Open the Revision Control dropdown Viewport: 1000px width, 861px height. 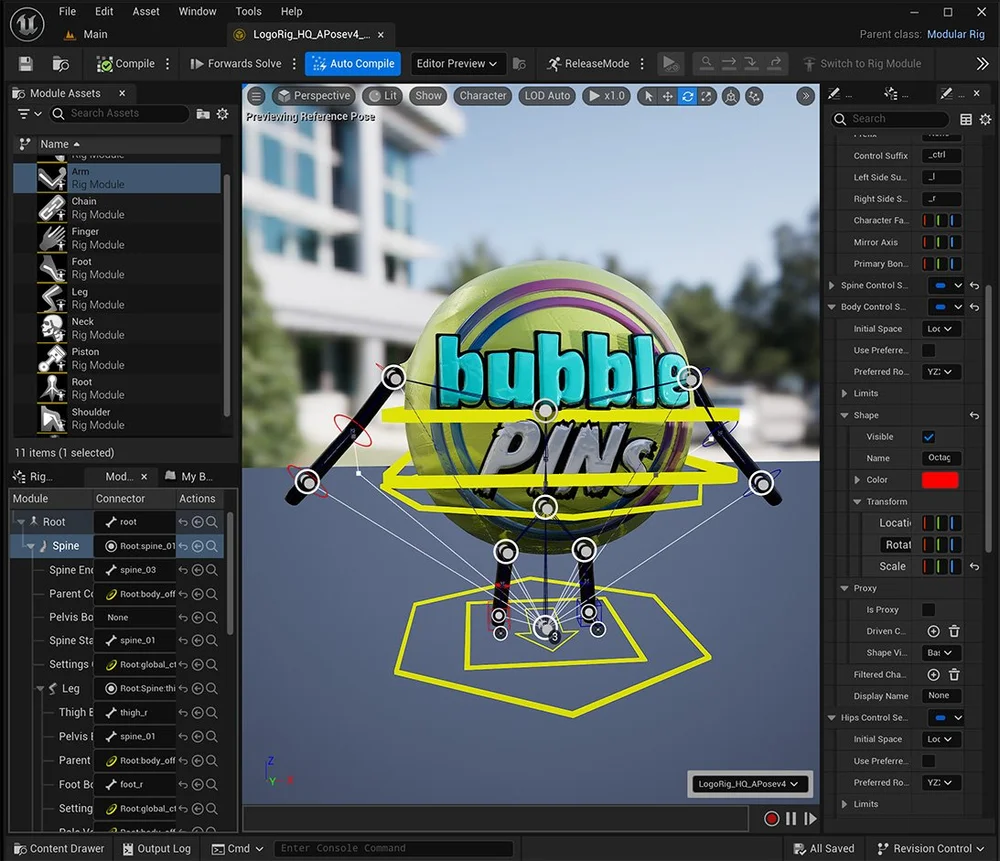[x=931, y=849]
